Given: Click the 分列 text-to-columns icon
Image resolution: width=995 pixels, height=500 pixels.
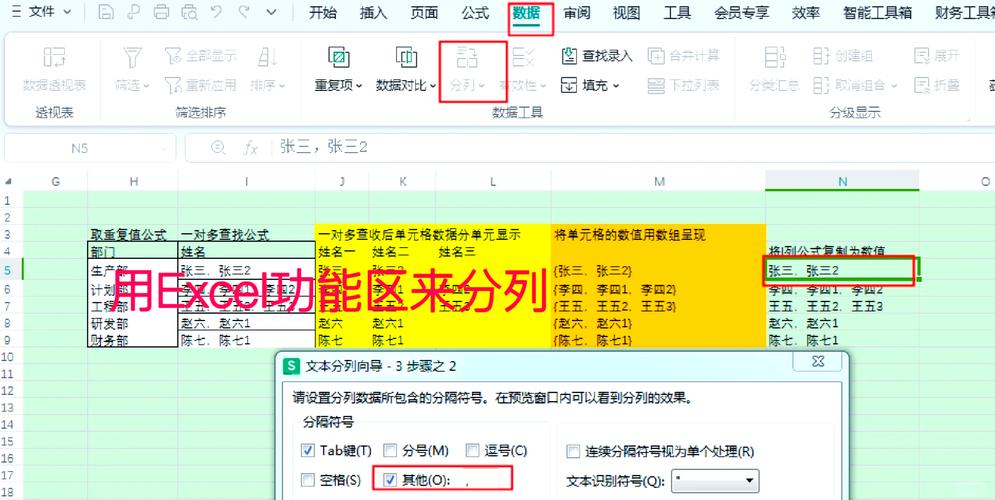Looking at the screenshot, I should 467,58.
